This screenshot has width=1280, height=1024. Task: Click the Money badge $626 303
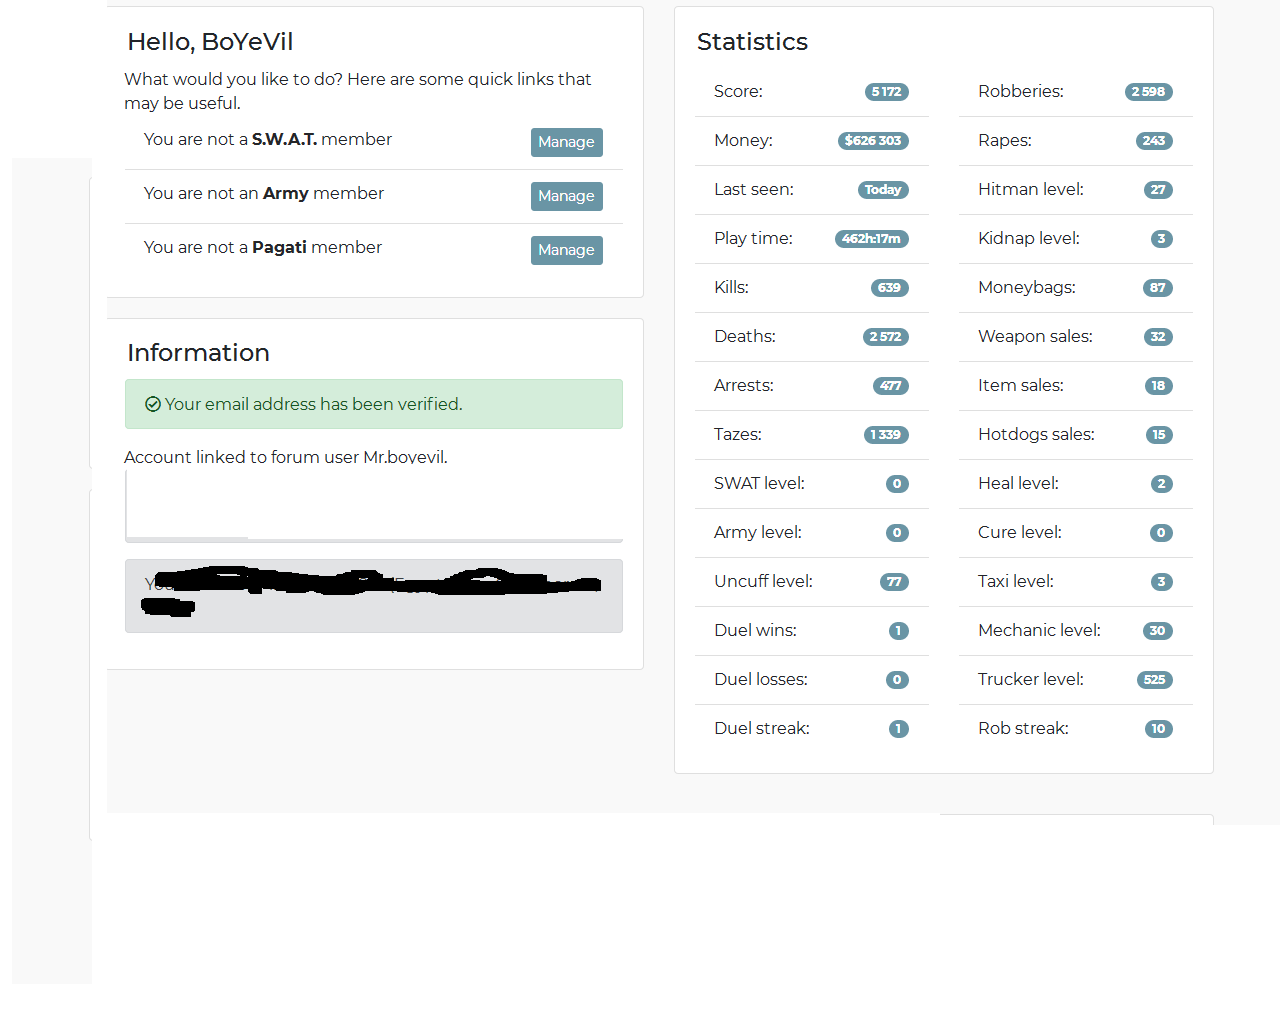873,141
